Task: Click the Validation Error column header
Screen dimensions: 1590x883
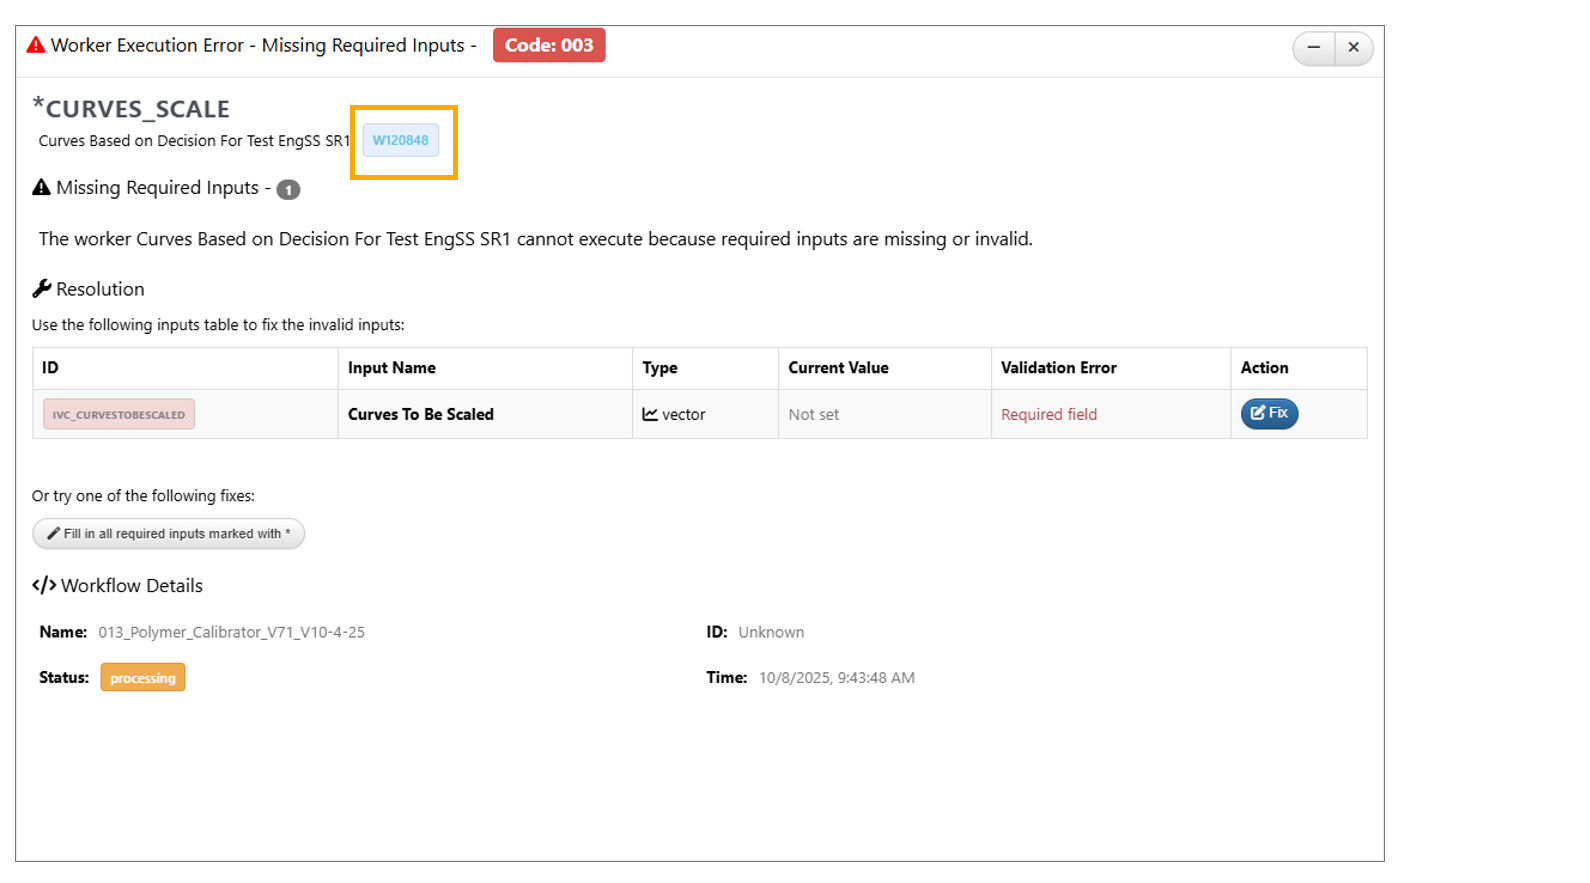Action: tap(1058, 368)
